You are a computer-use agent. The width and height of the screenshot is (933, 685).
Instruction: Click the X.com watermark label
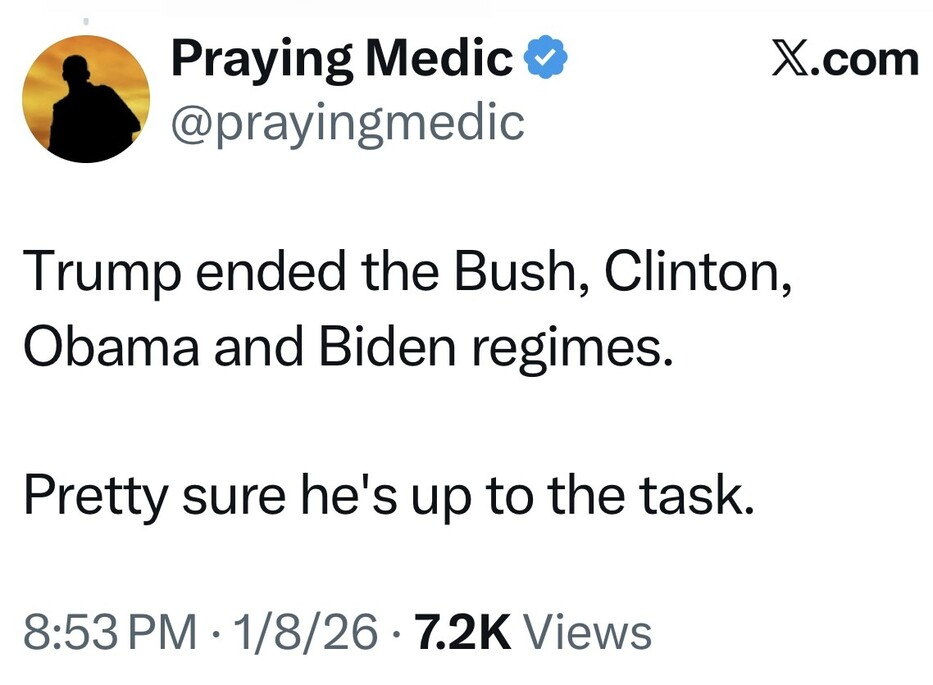[x=845, y=59]
